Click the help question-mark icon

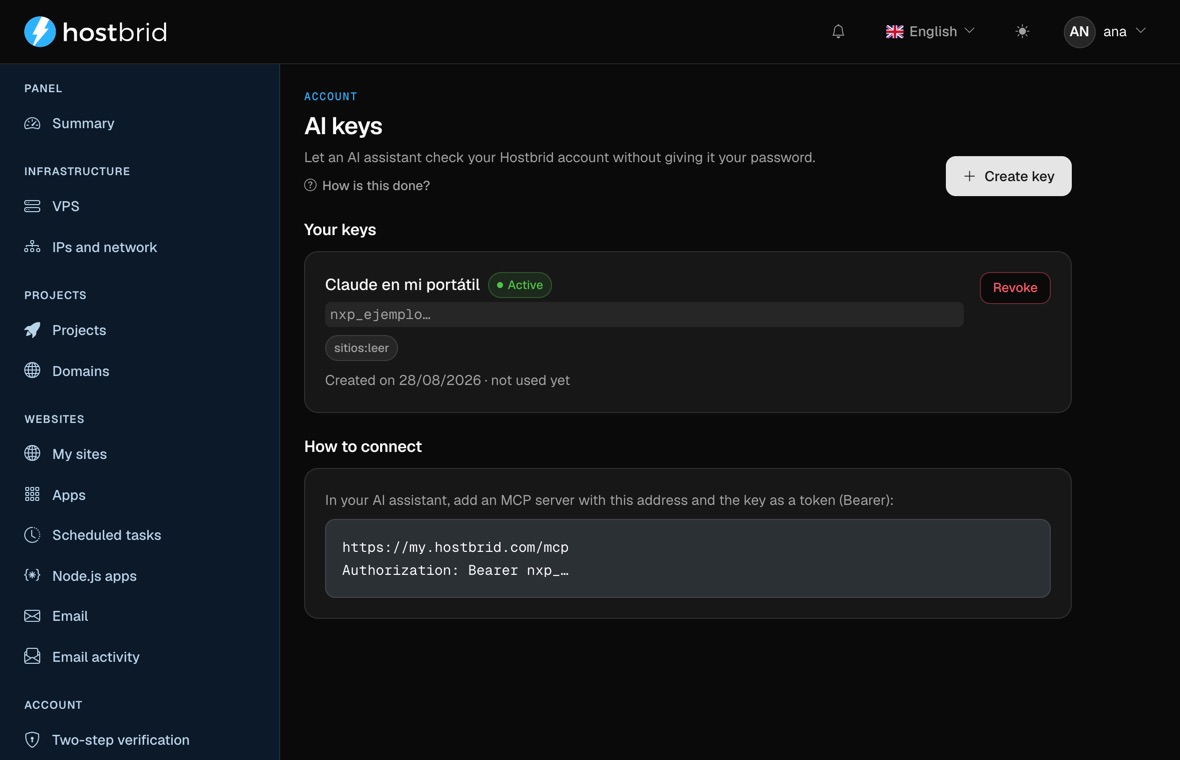(310, 185)
